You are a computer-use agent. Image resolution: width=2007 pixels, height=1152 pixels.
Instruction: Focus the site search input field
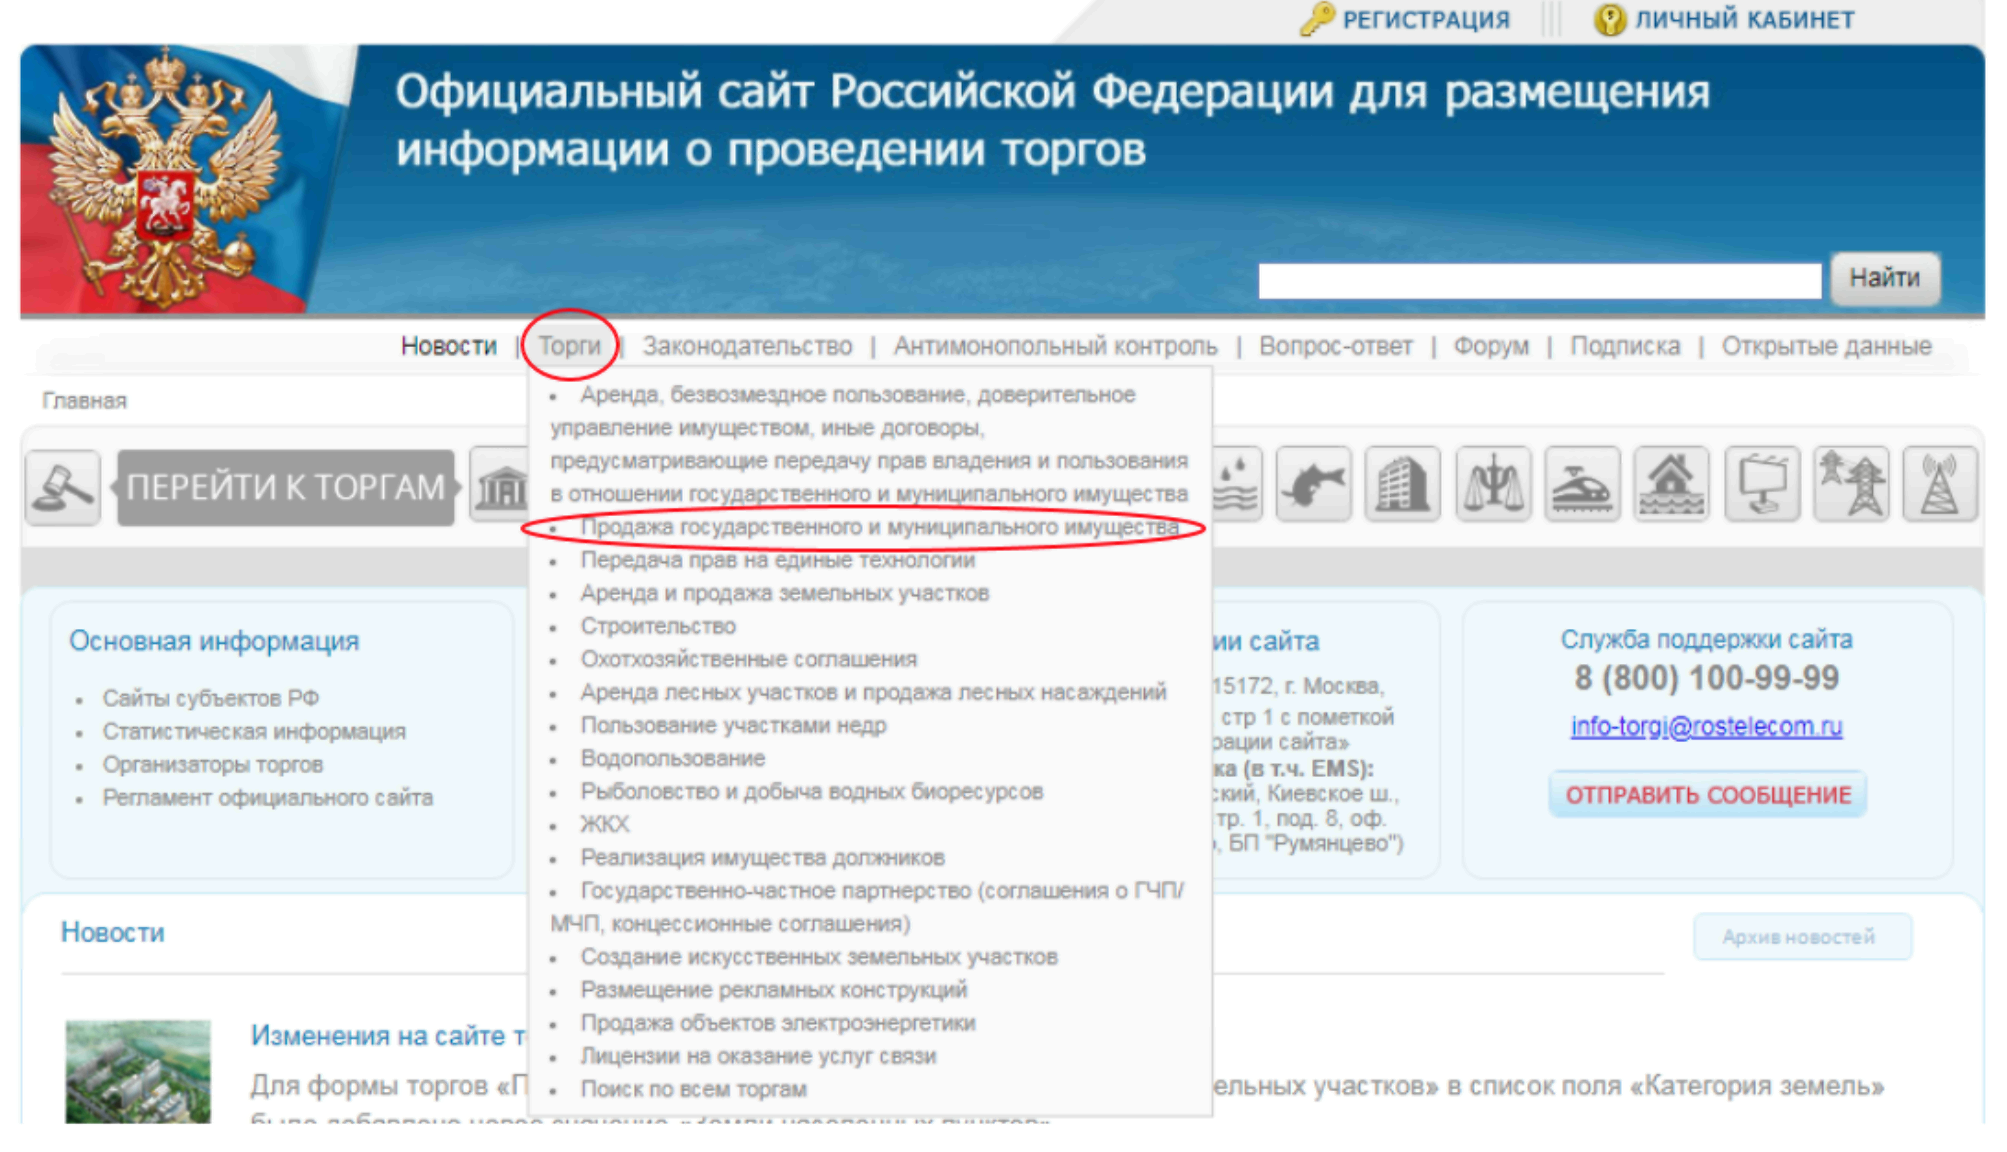coord(1539,280)
